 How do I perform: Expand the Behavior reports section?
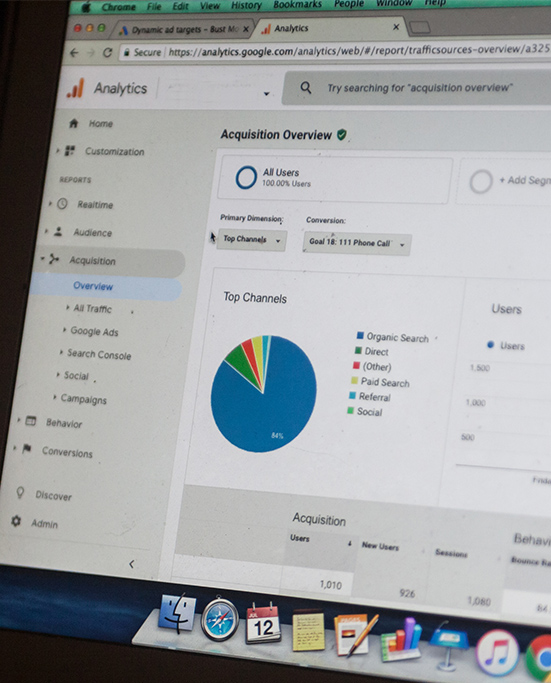(x=64, y=423)
